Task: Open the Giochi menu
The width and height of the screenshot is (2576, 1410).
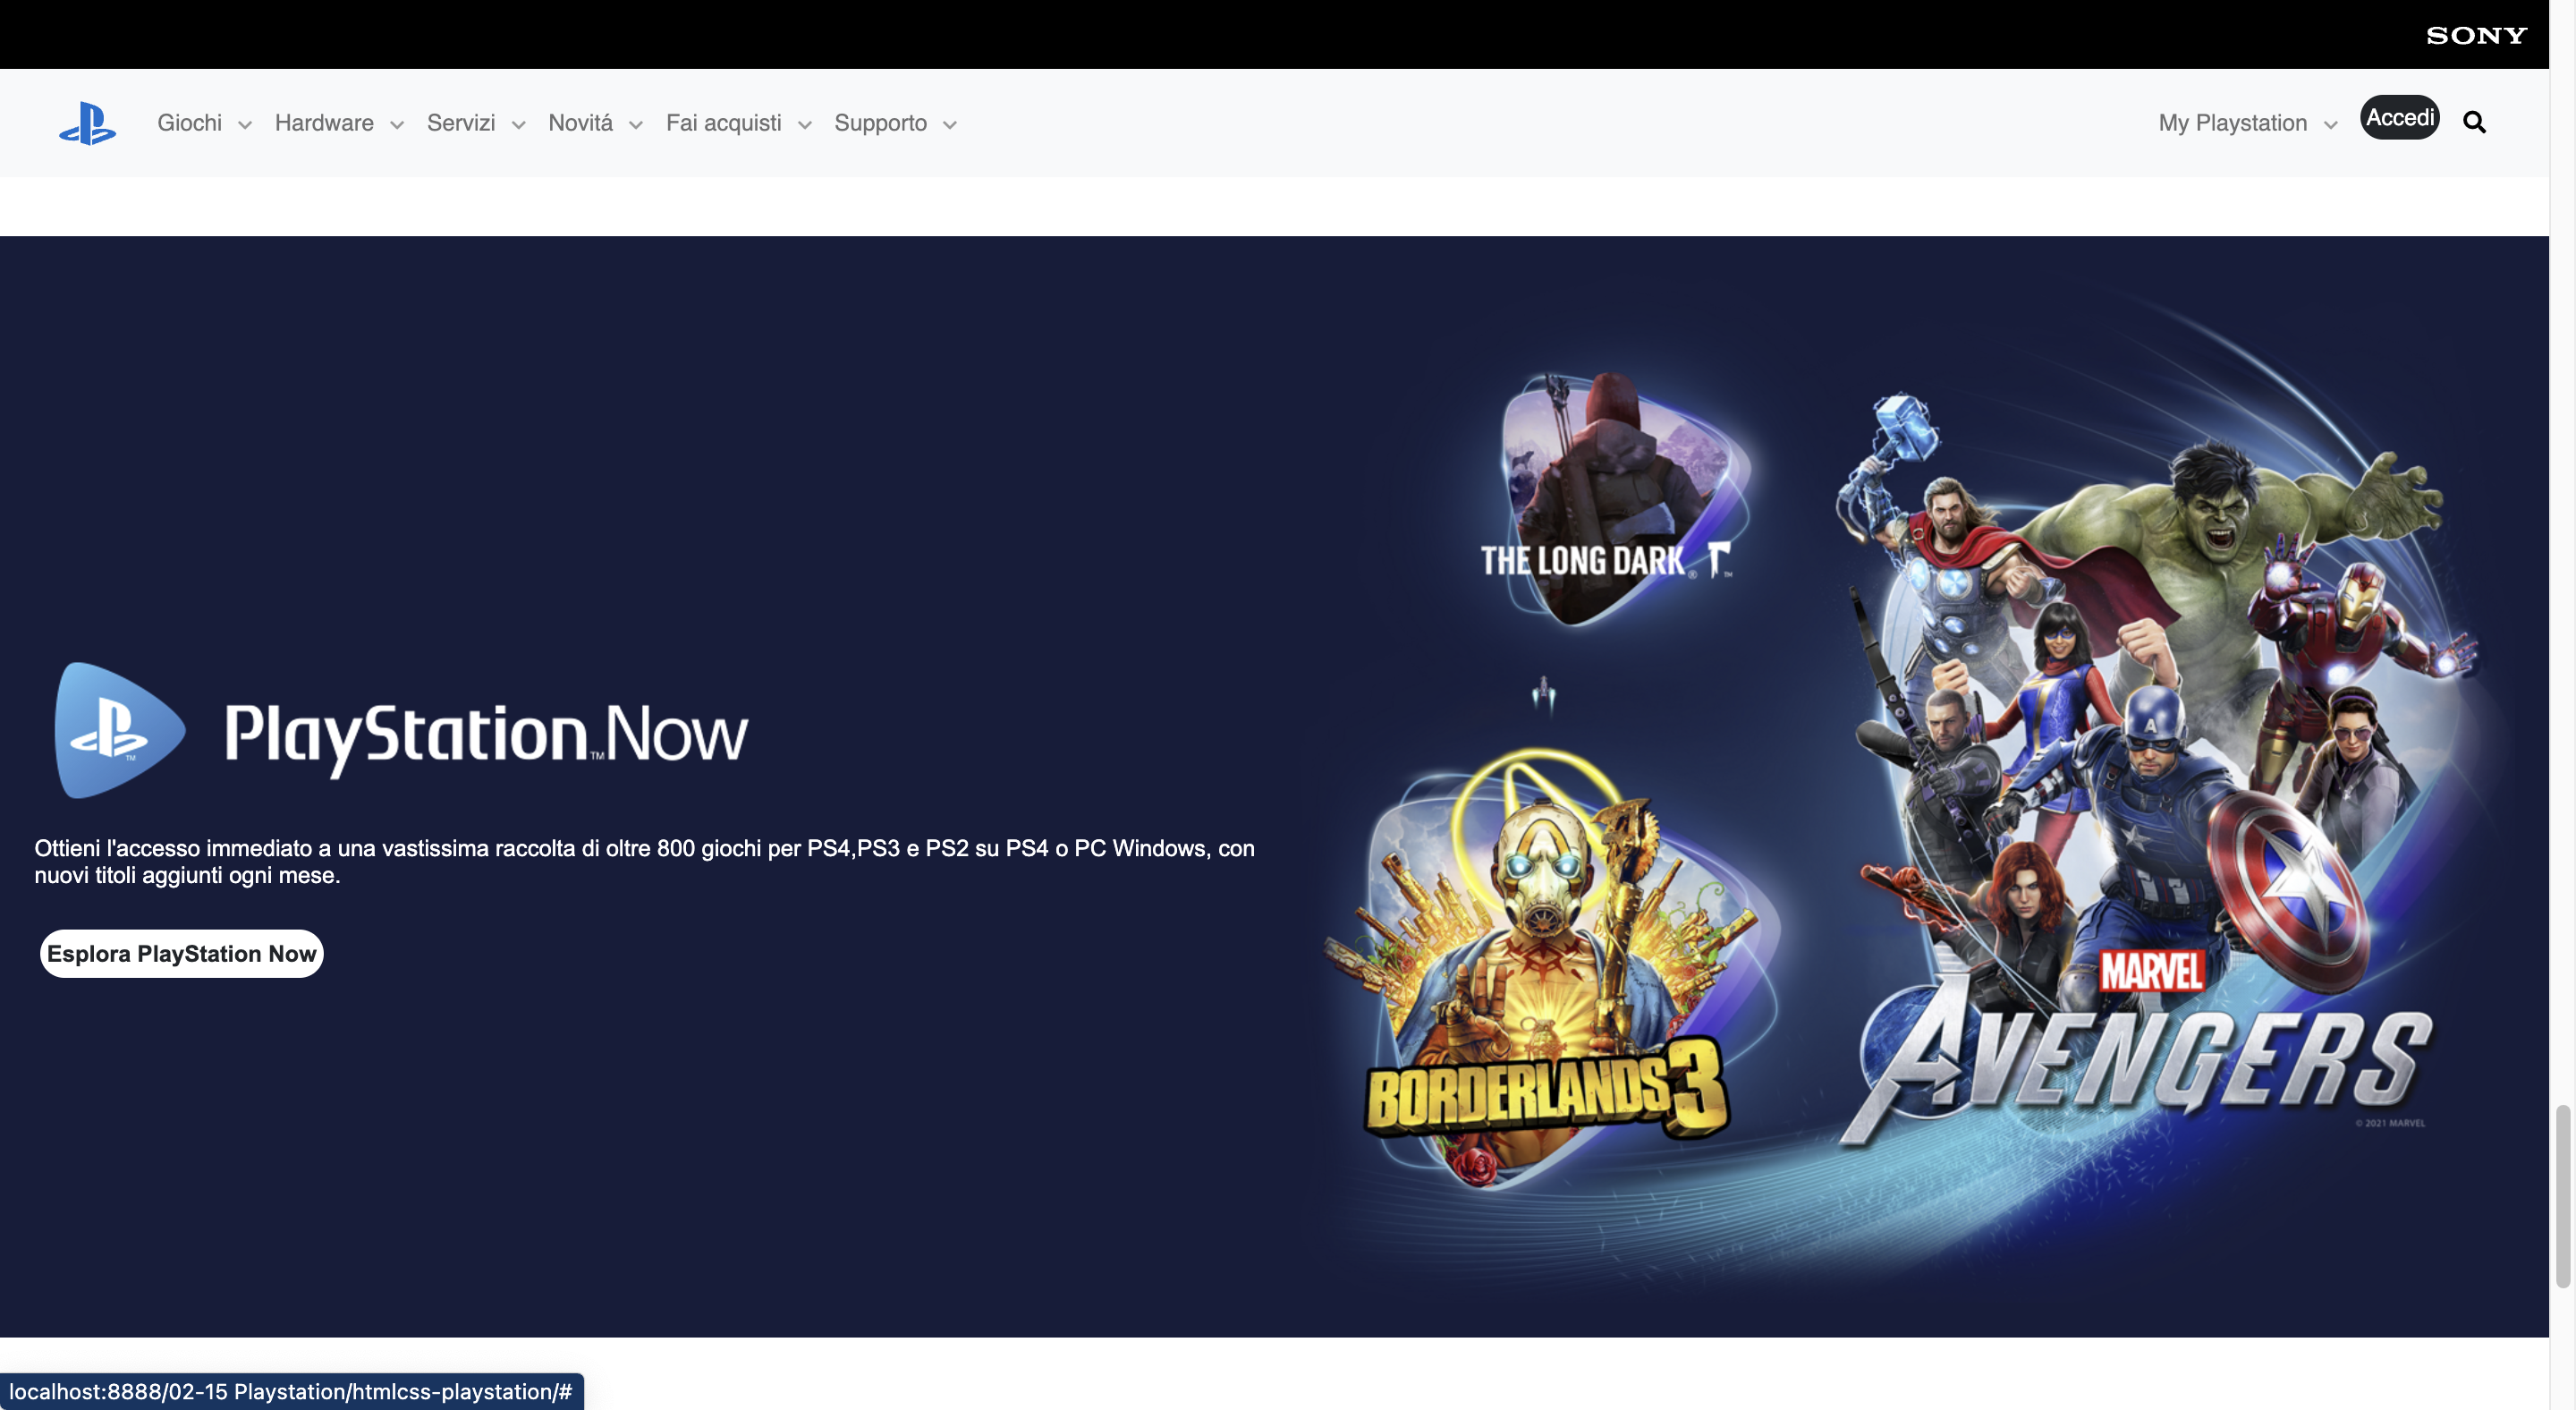Action: pos(189,123)
